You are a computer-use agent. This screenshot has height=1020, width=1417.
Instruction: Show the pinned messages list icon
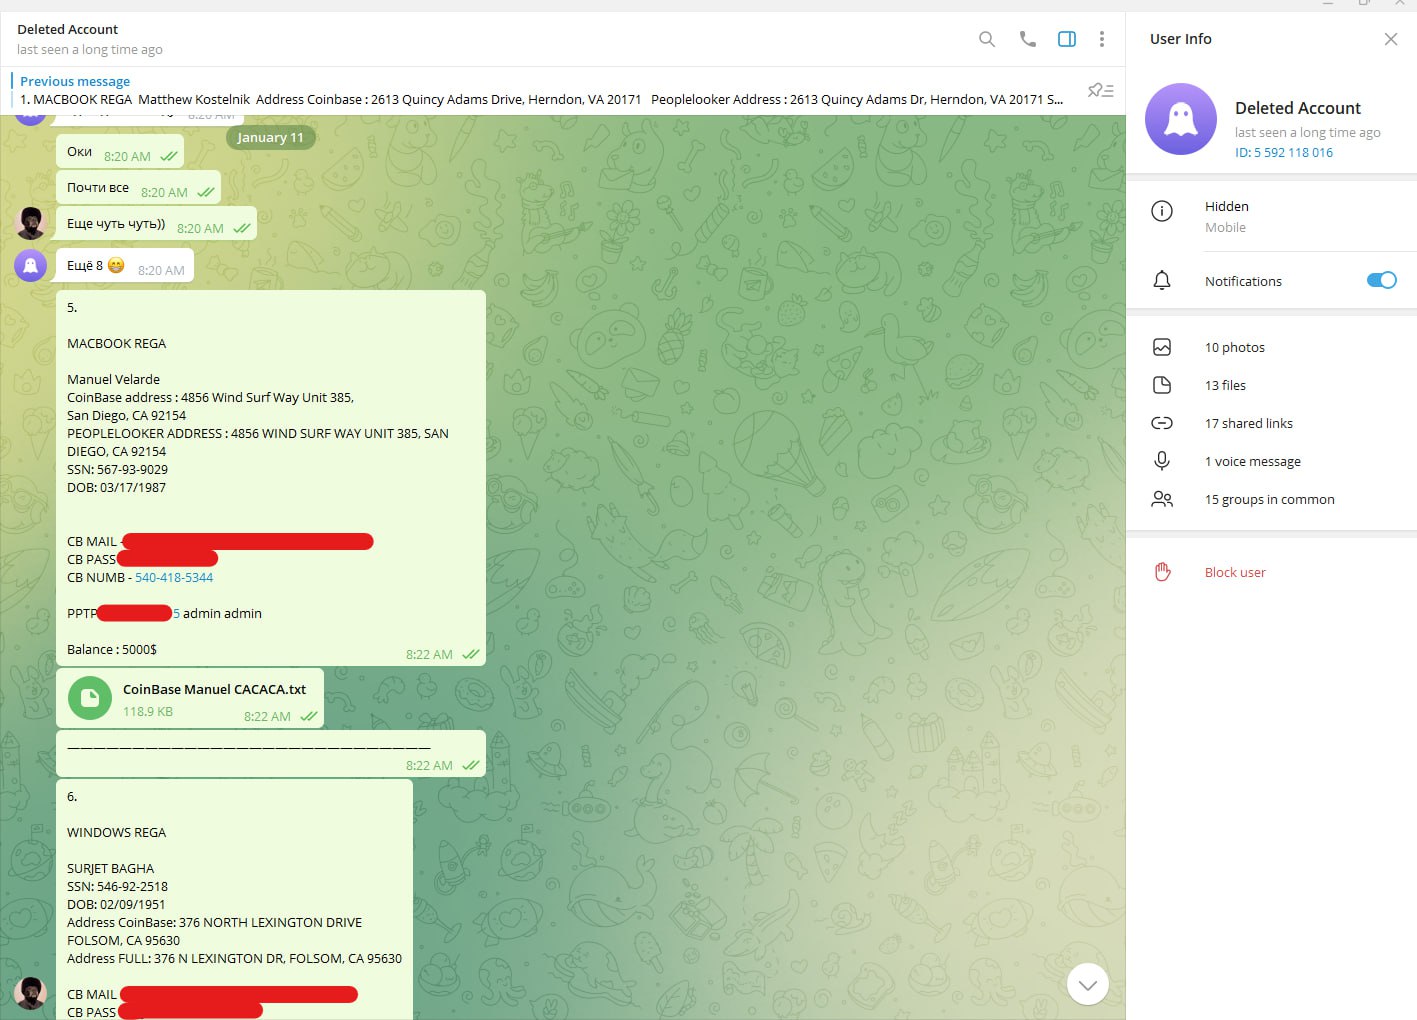(1100, 91)
